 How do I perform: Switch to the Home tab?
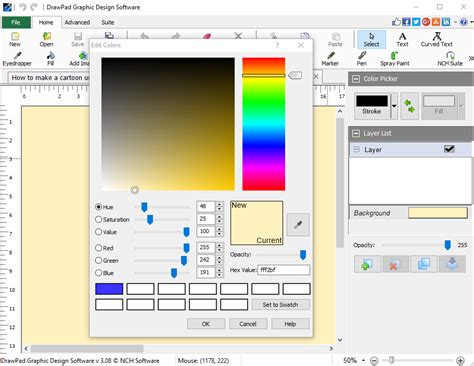[46, 22]
